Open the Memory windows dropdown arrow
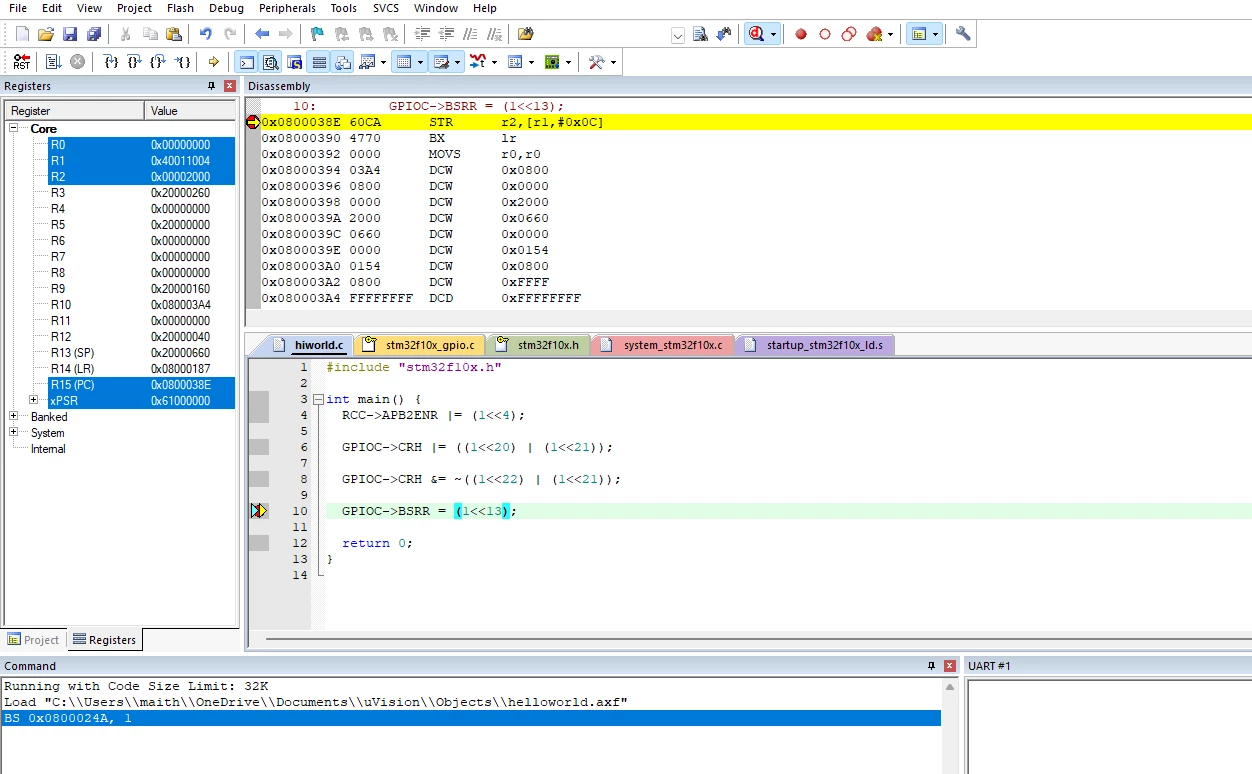The image size is (1252, 774). pos(420,62)
